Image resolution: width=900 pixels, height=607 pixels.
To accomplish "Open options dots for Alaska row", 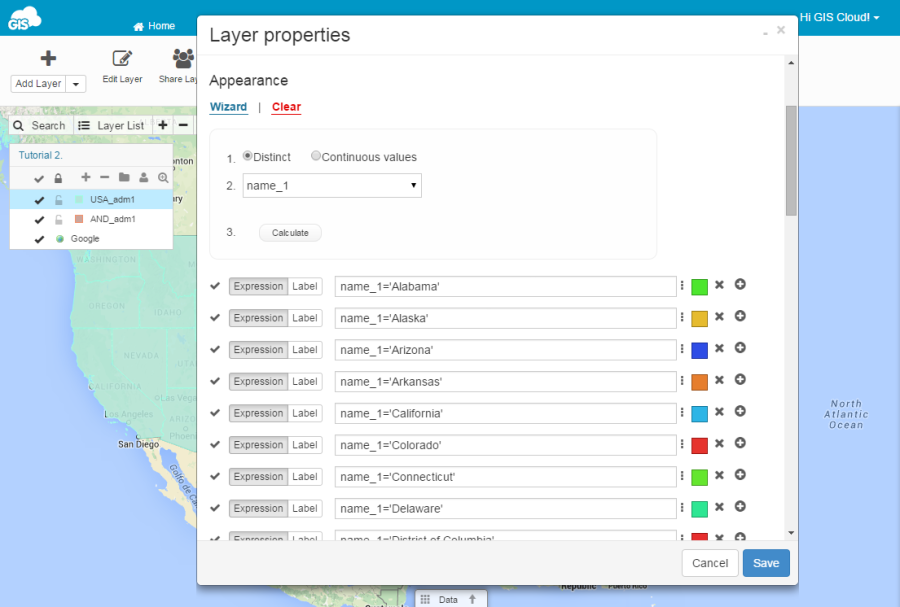I will point(682,317).
